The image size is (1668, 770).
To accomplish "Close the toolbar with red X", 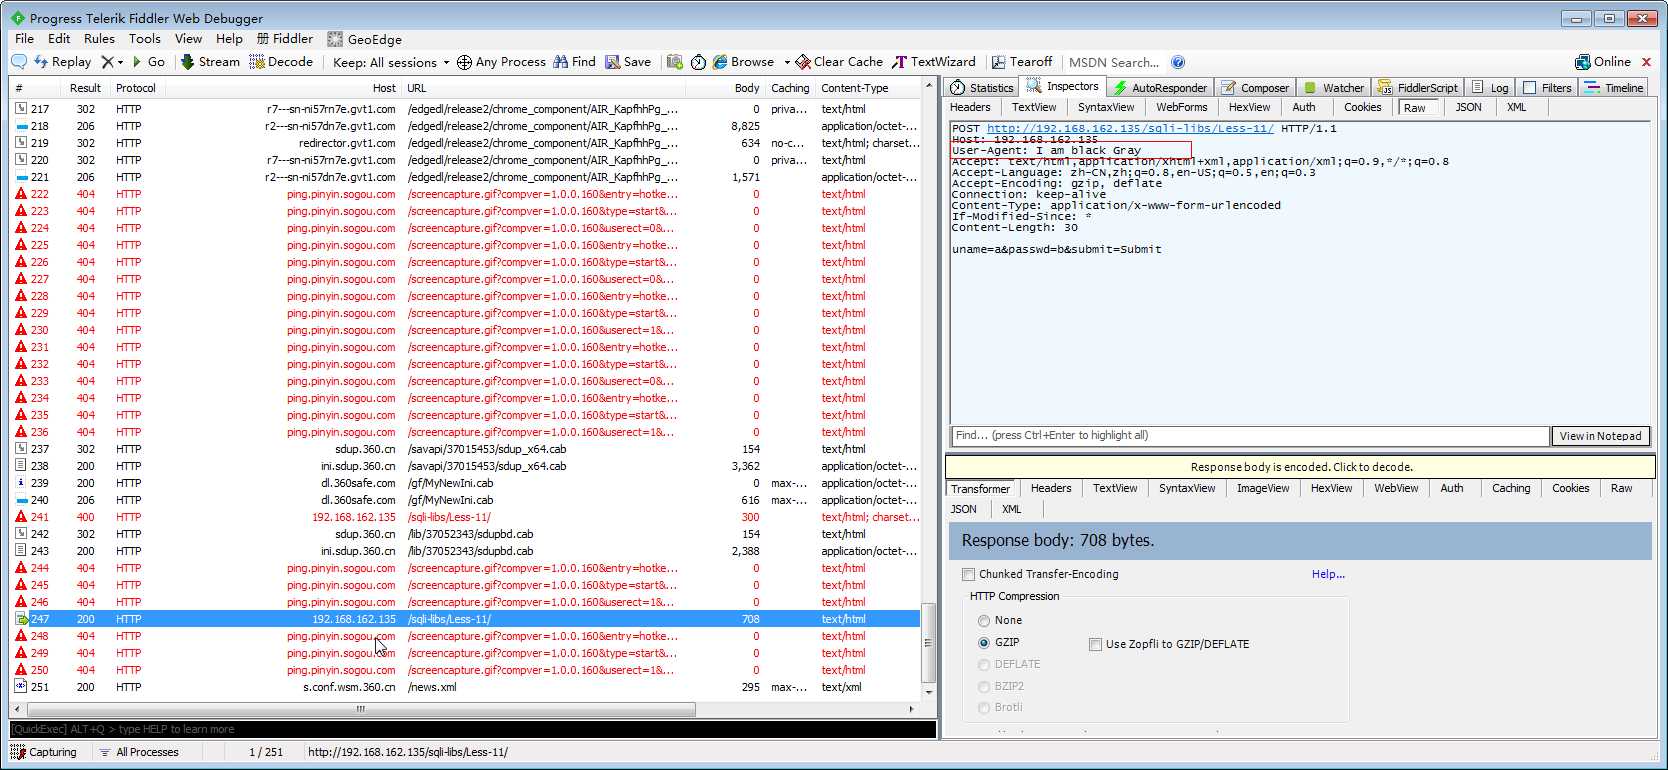I will [1646, 62].
